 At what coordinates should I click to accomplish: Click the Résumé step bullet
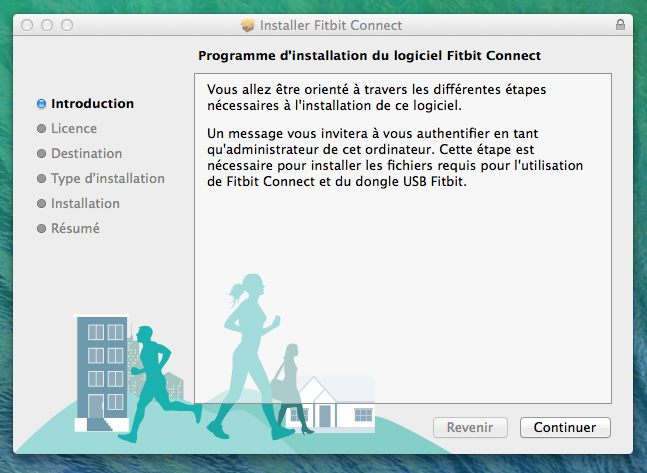pyautogui.click(x=41, y=228)
